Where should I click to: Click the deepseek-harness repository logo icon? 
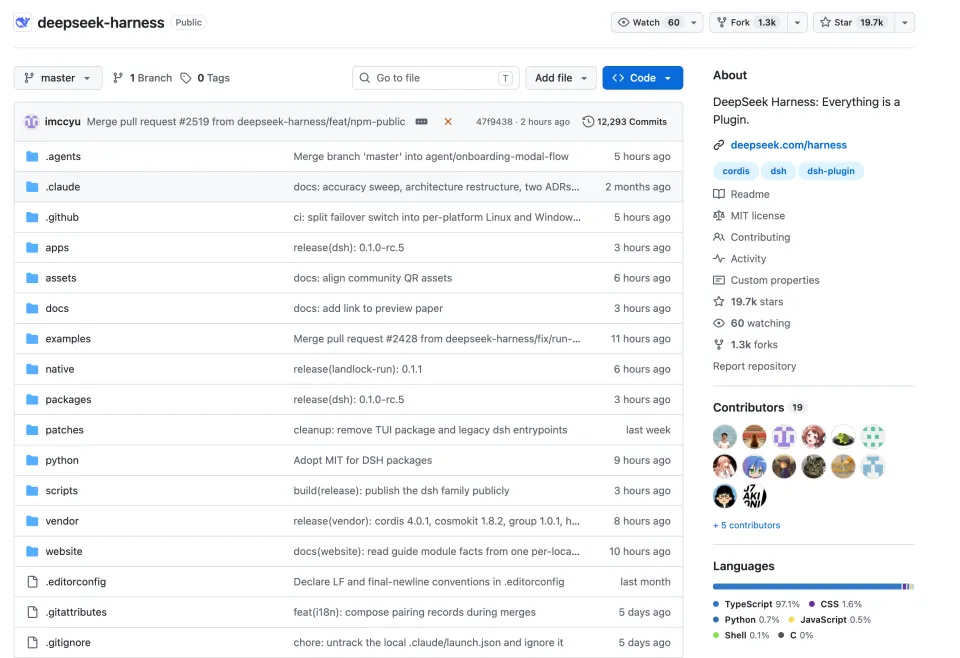tap(23, 23)
